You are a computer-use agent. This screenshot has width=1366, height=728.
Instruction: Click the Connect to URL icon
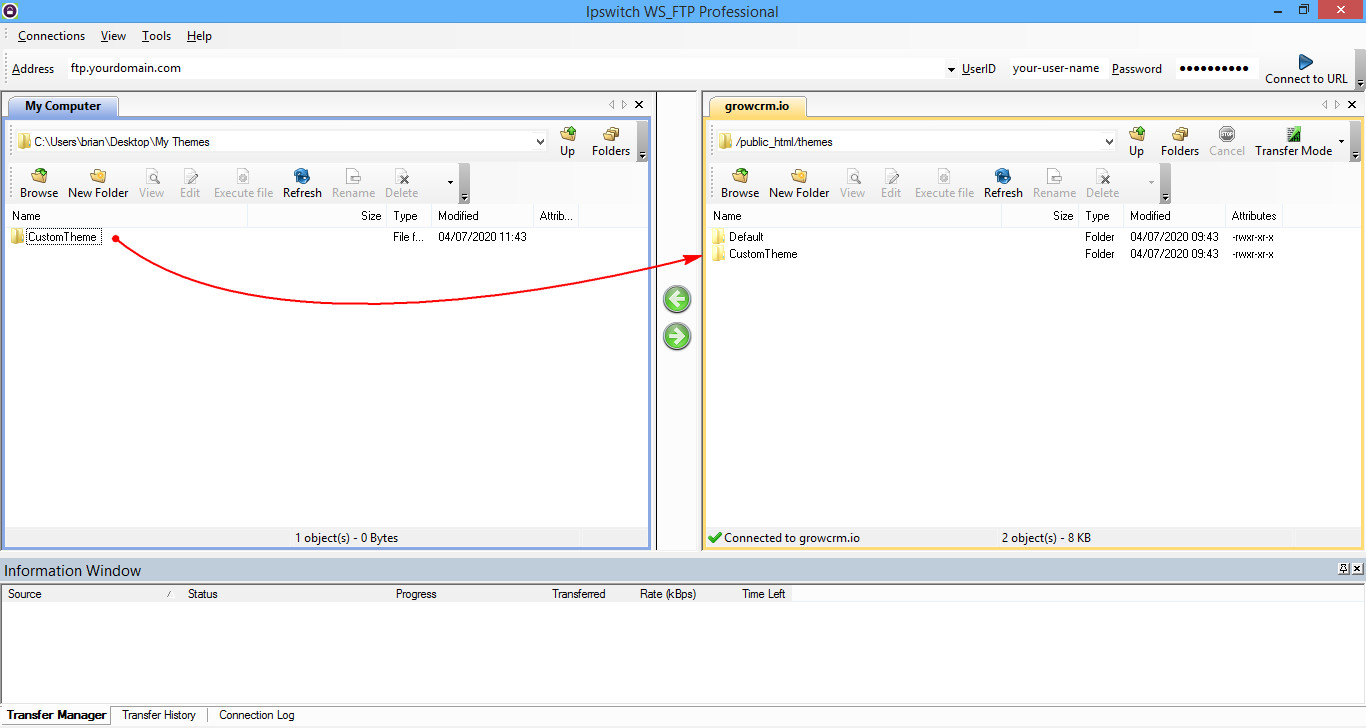pyautogui.click(x=1305, y=62)
